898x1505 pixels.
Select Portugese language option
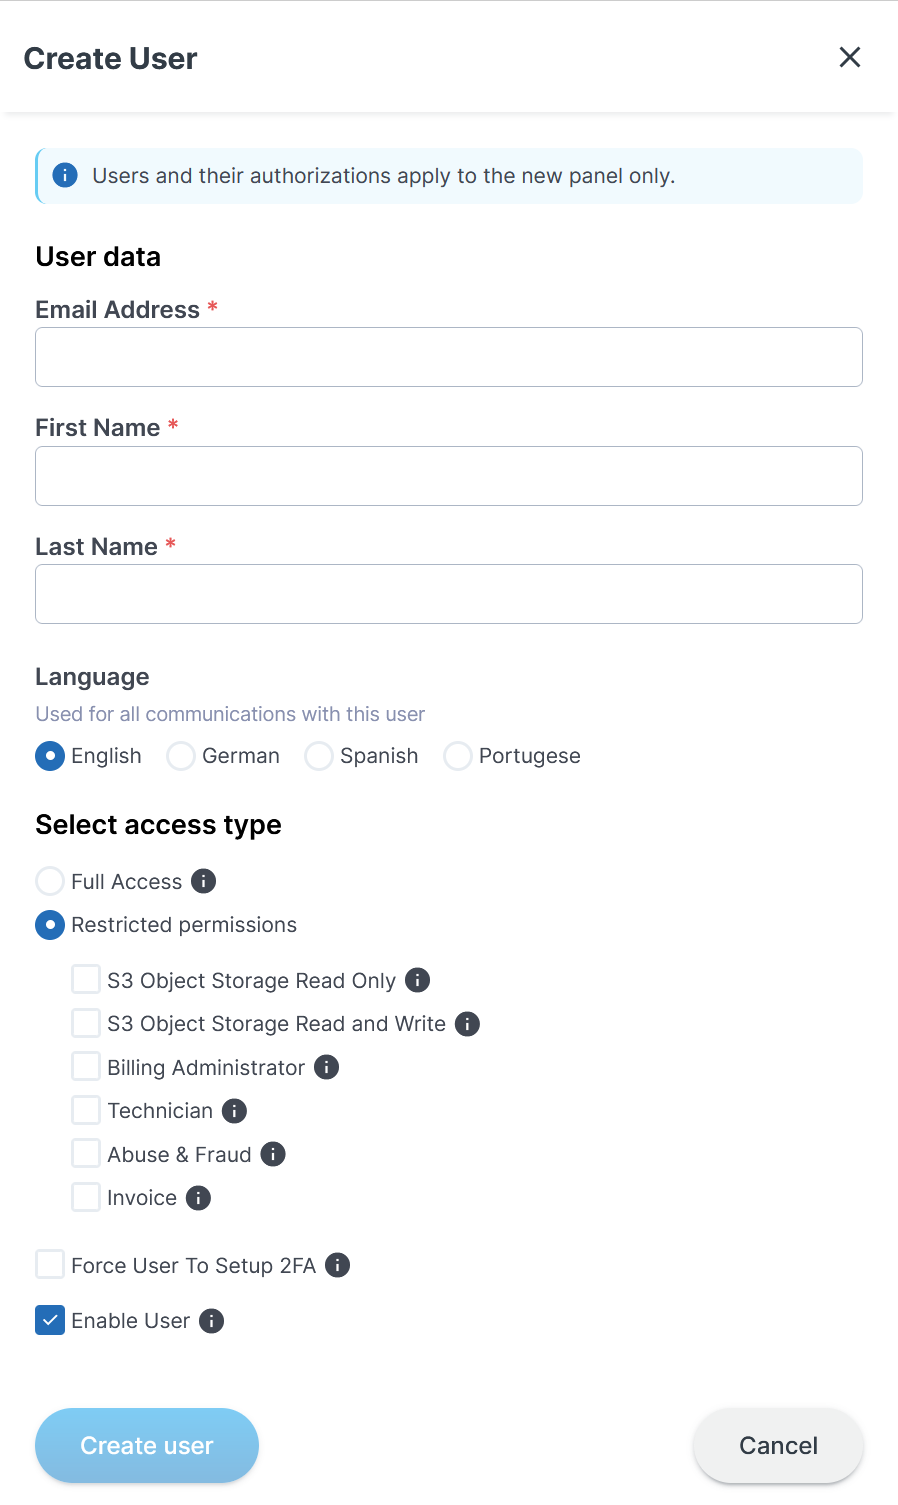458,756
